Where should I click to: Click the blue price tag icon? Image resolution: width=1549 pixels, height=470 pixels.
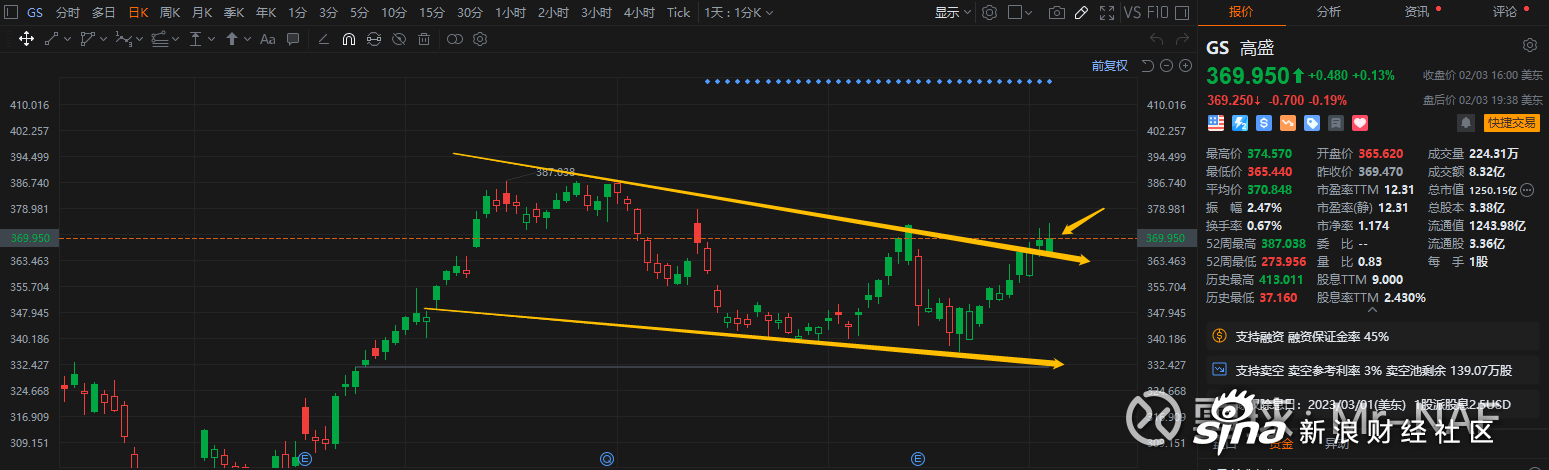(x=1312, y=123)
